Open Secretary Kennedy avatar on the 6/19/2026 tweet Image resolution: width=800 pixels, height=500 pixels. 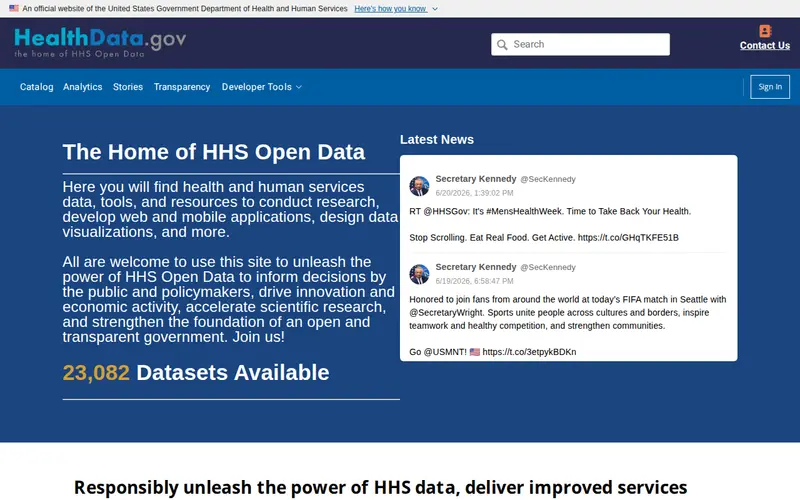(x=419, y=274)
